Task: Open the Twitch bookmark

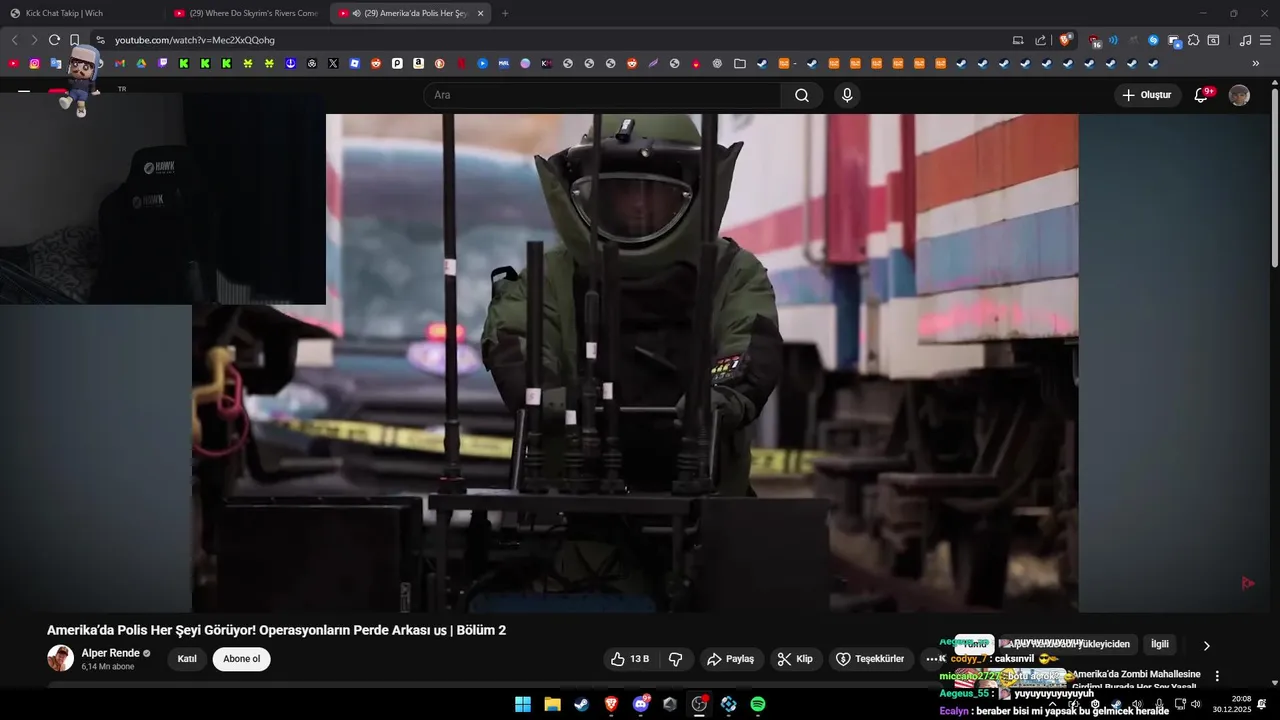Action: [x=163, y=63]
